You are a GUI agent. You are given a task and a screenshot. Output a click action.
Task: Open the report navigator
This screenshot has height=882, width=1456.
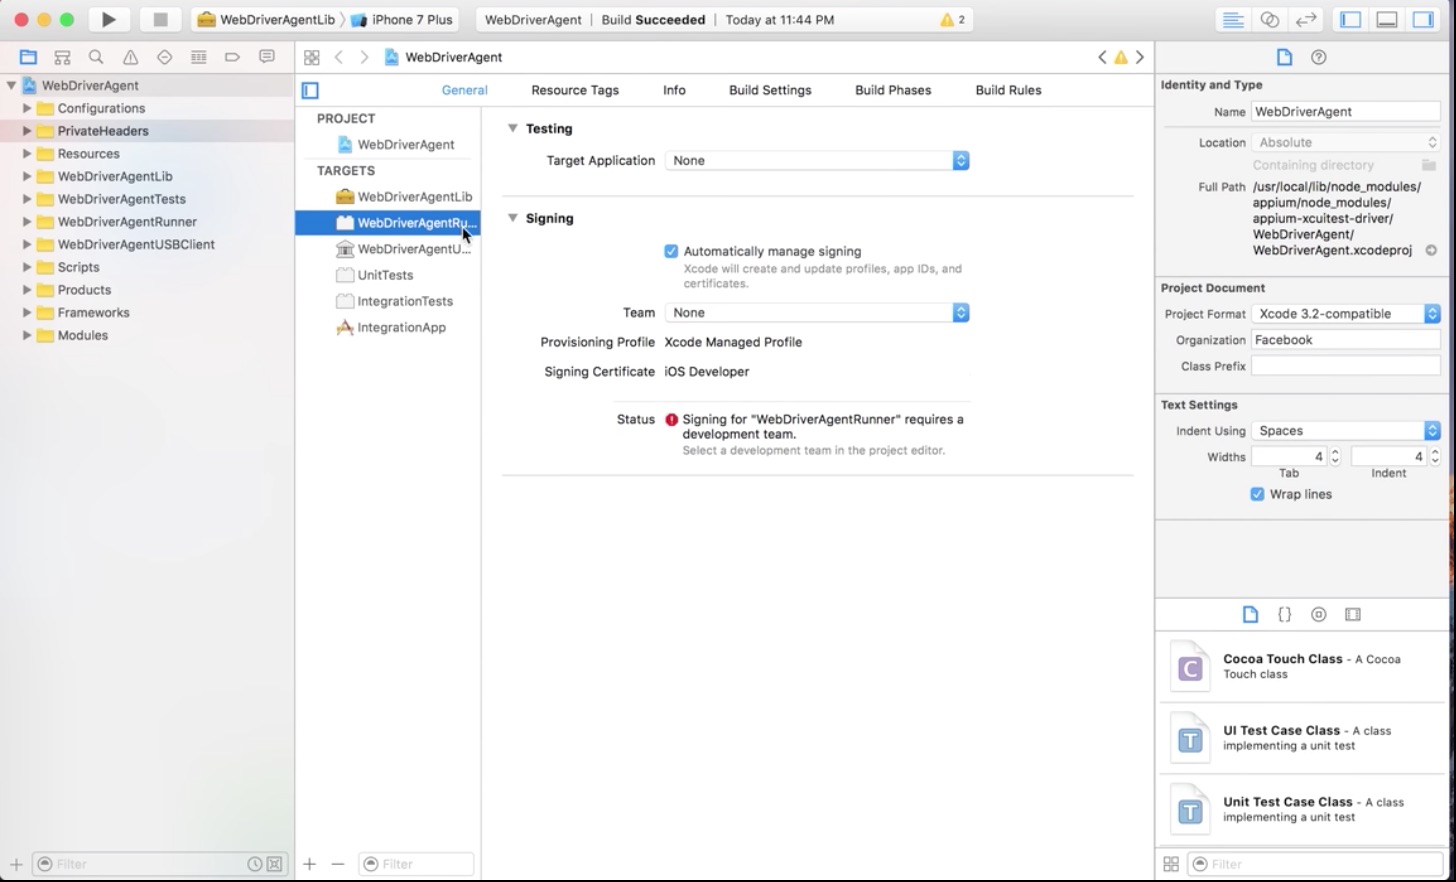coord(266,57)
